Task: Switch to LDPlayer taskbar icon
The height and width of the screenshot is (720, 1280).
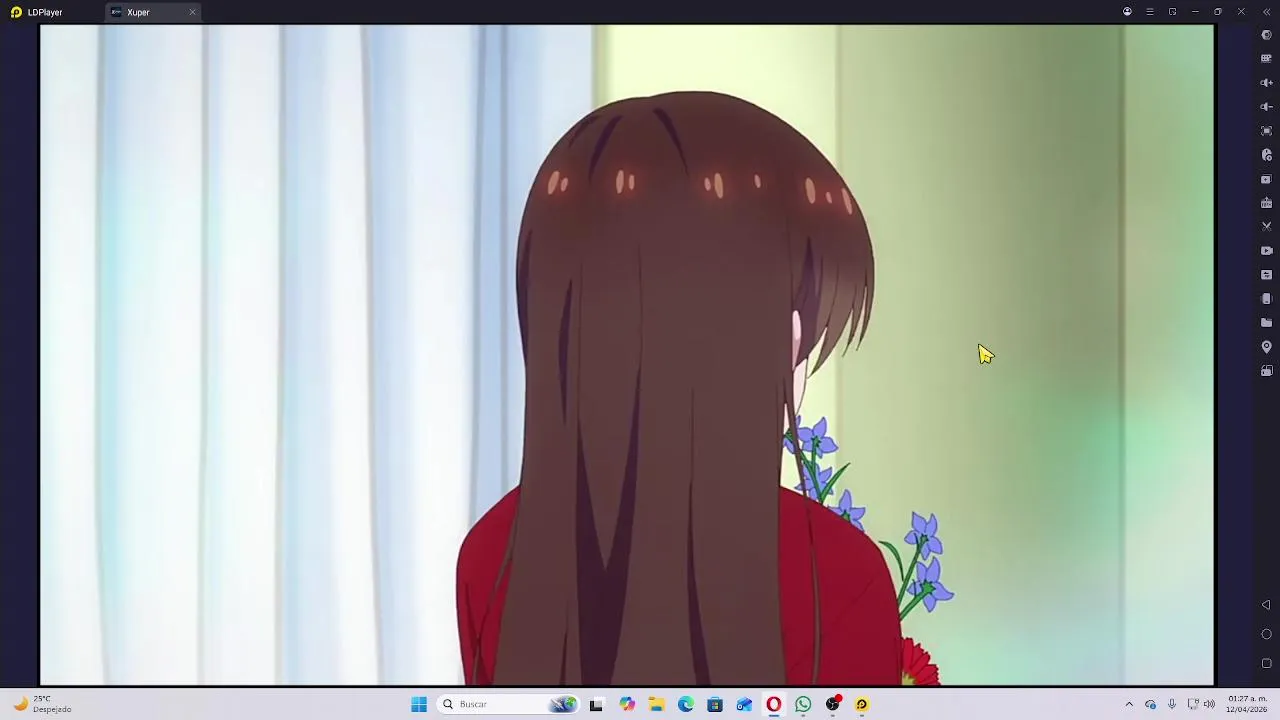Action: pos(862,704)
